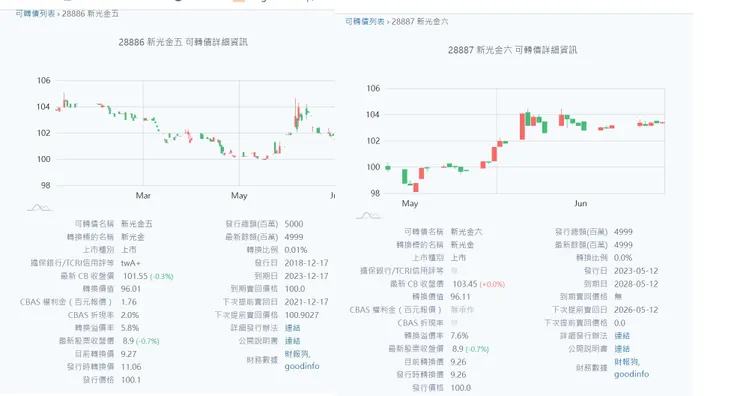Open 公開說明書 連結 for 新光金六

click(x=622, y=349)
